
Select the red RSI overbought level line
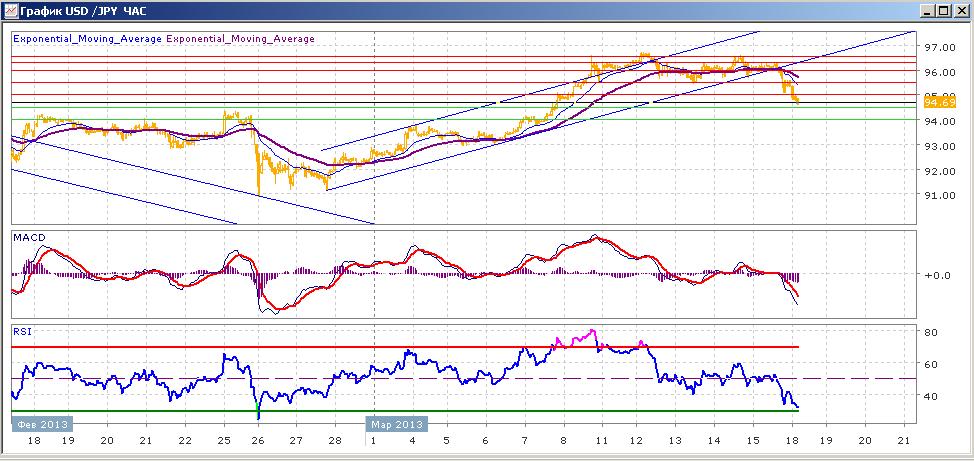click(x=405, y=347)
